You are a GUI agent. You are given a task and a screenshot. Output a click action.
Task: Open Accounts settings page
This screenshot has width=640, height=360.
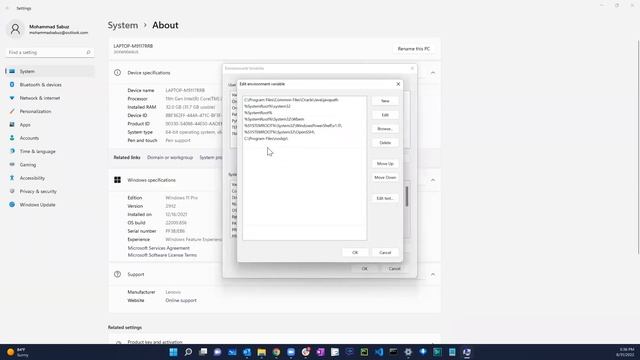[x=50, y=138]
